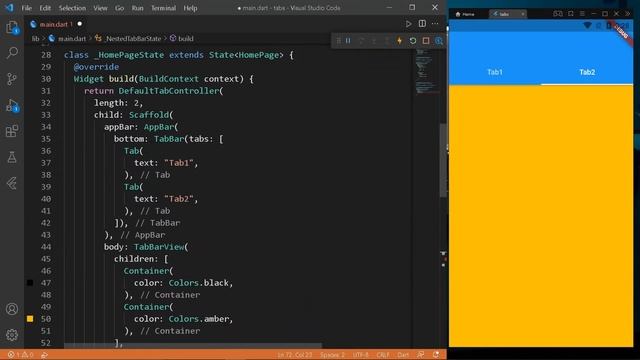Image resolution: width=640 pixels, height=360 pixels.
Task: Open the Terminal menu
Action: point(163,8)
